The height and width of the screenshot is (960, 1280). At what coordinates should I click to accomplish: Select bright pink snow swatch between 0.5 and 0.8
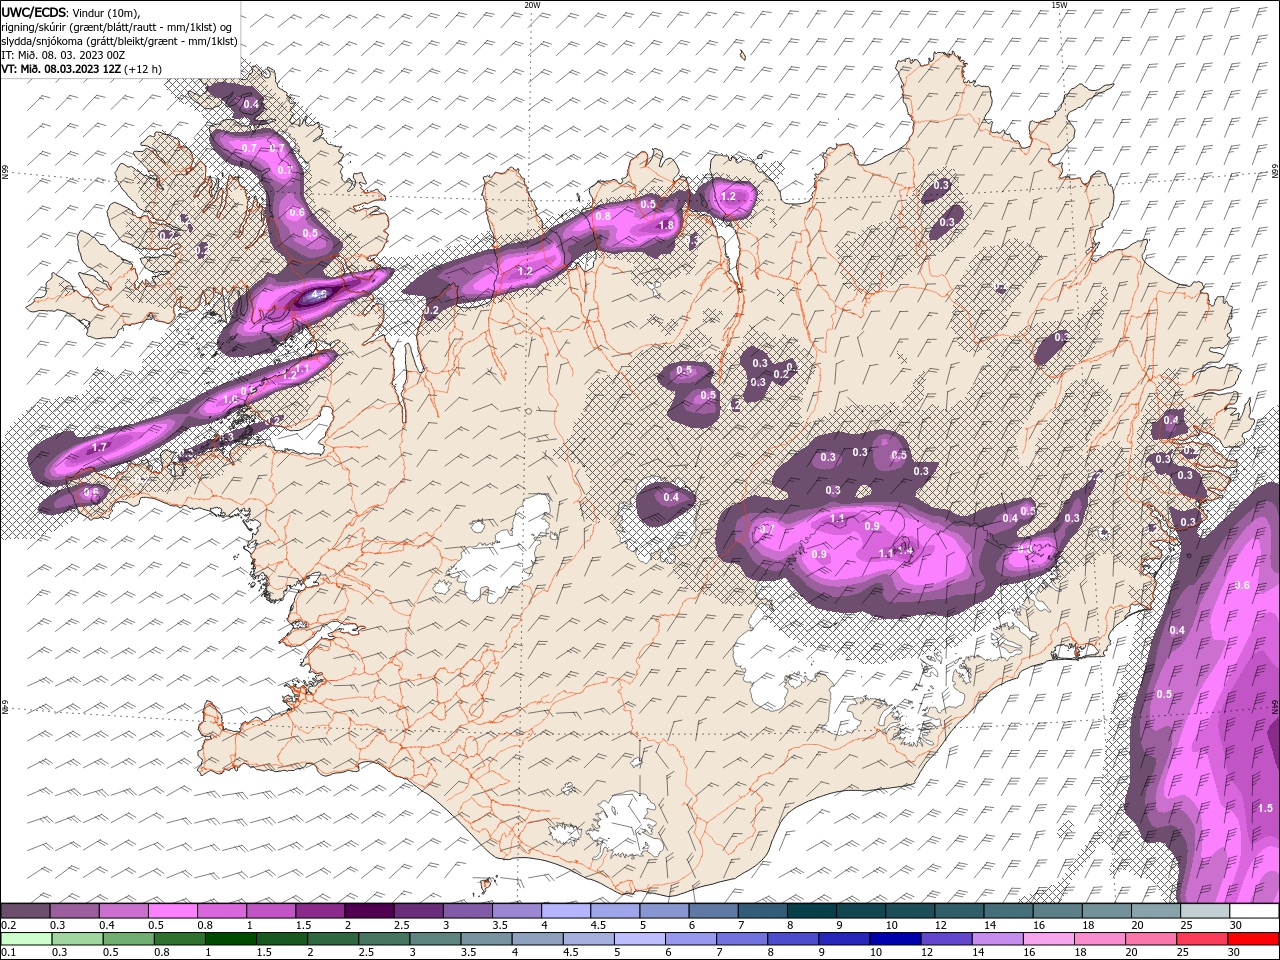tap(173, 911)
